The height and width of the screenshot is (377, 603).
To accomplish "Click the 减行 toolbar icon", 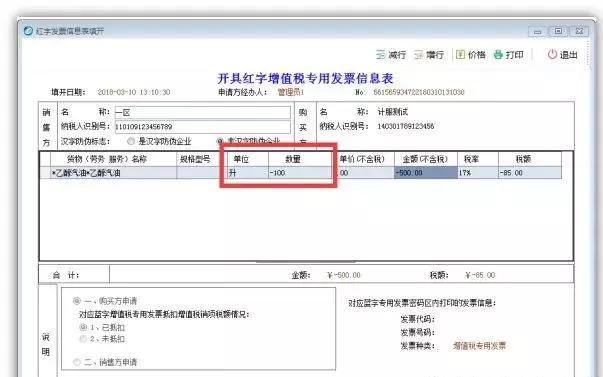I will (381, 55).
